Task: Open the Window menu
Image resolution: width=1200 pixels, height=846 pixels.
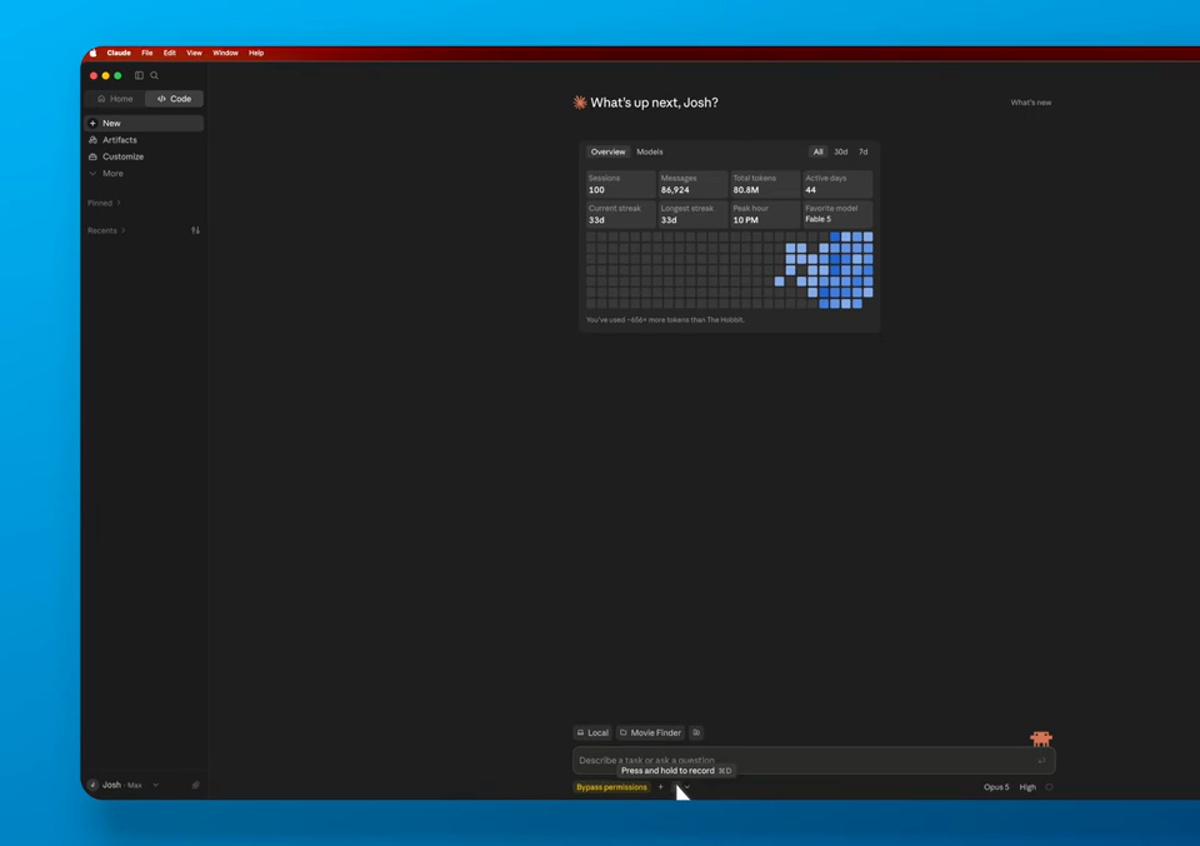Action: pyautogui.click(x=225, y=53)
